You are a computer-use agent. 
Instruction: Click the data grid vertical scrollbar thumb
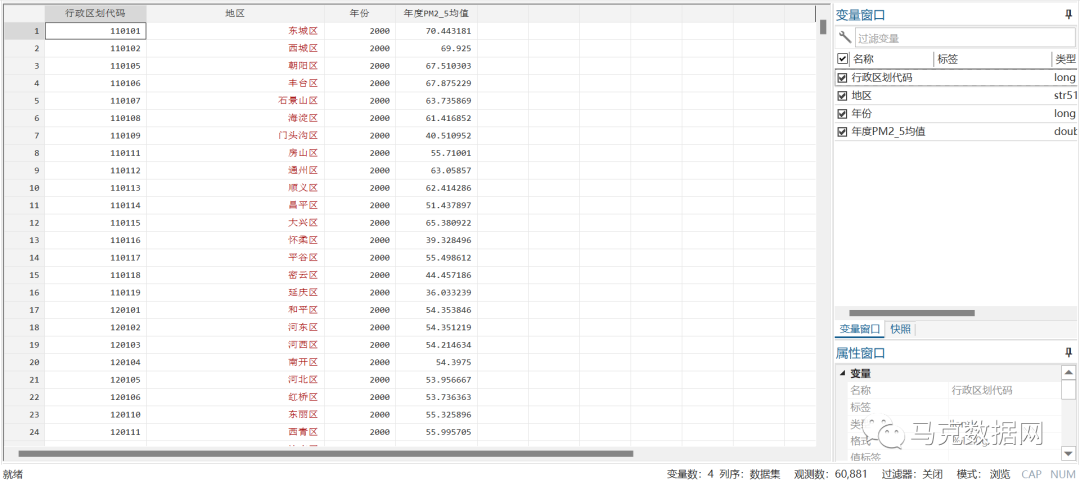pyautogui.click(x=822, y=27)
